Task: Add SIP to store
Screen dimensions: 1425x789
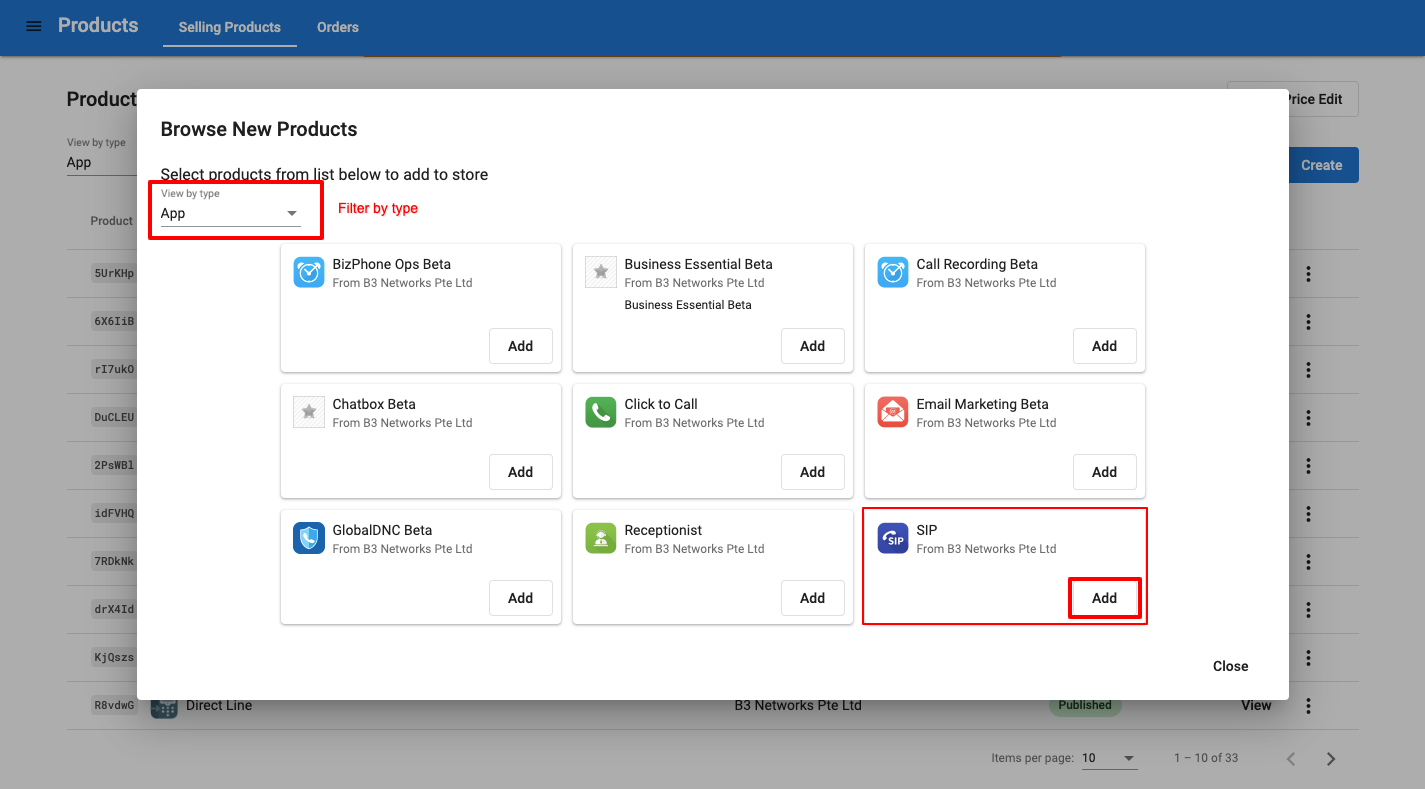Action: [1105, 598]
